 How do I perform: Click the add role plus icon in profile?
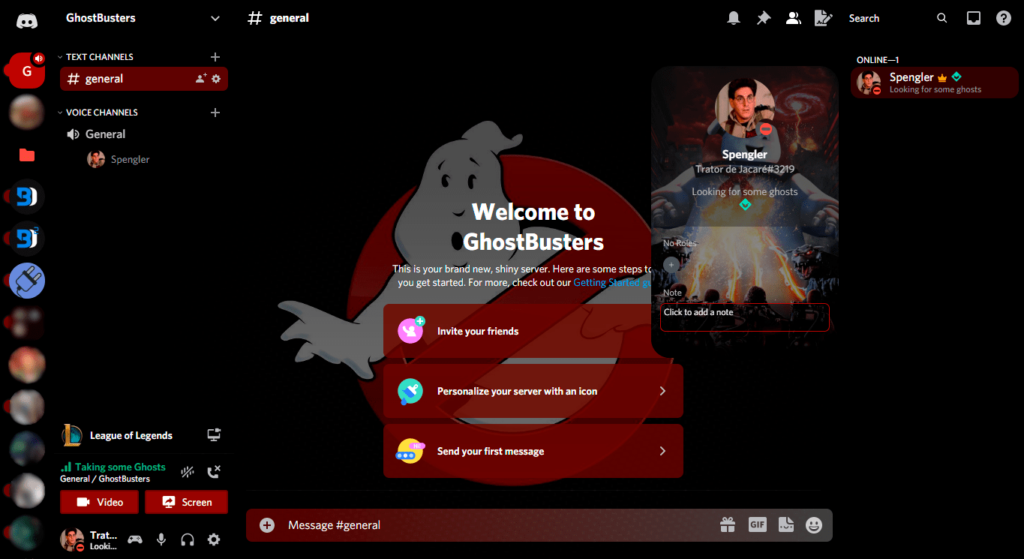click(671, 264)
